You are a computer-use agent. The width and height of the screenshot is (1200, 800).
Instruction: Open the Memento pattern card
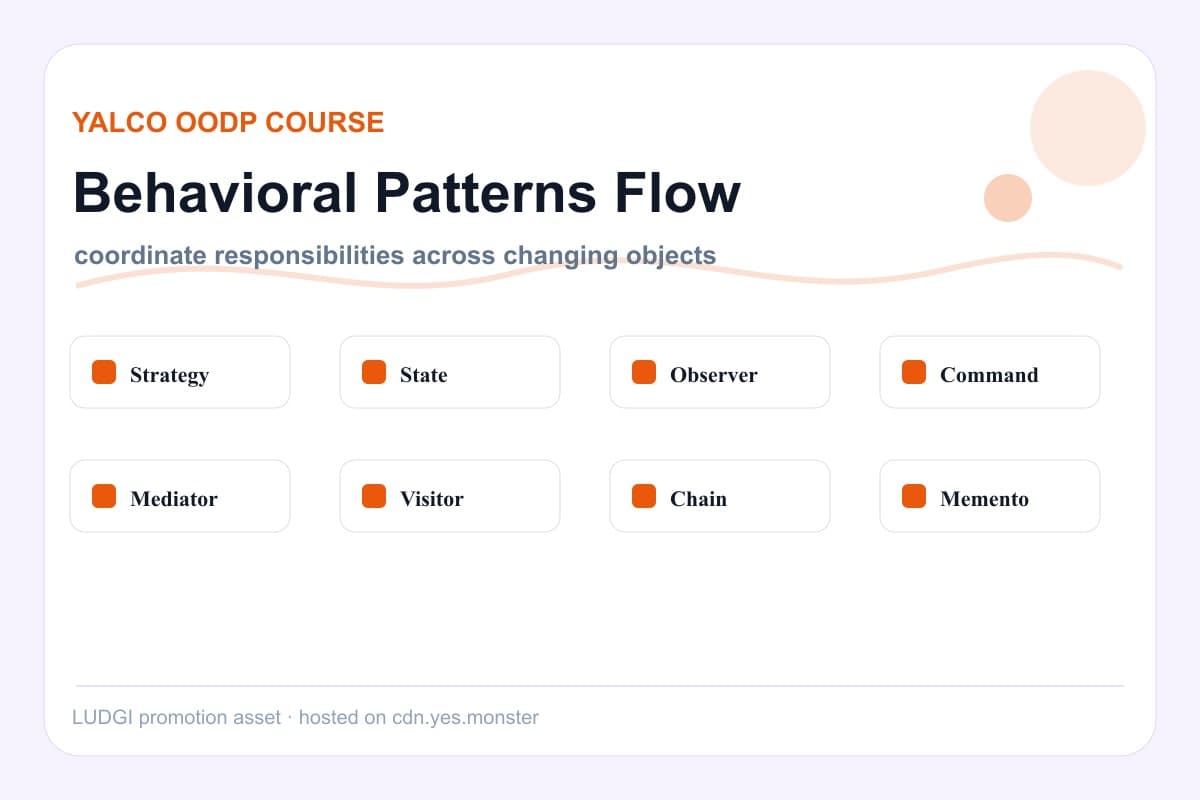coord(990,496)
